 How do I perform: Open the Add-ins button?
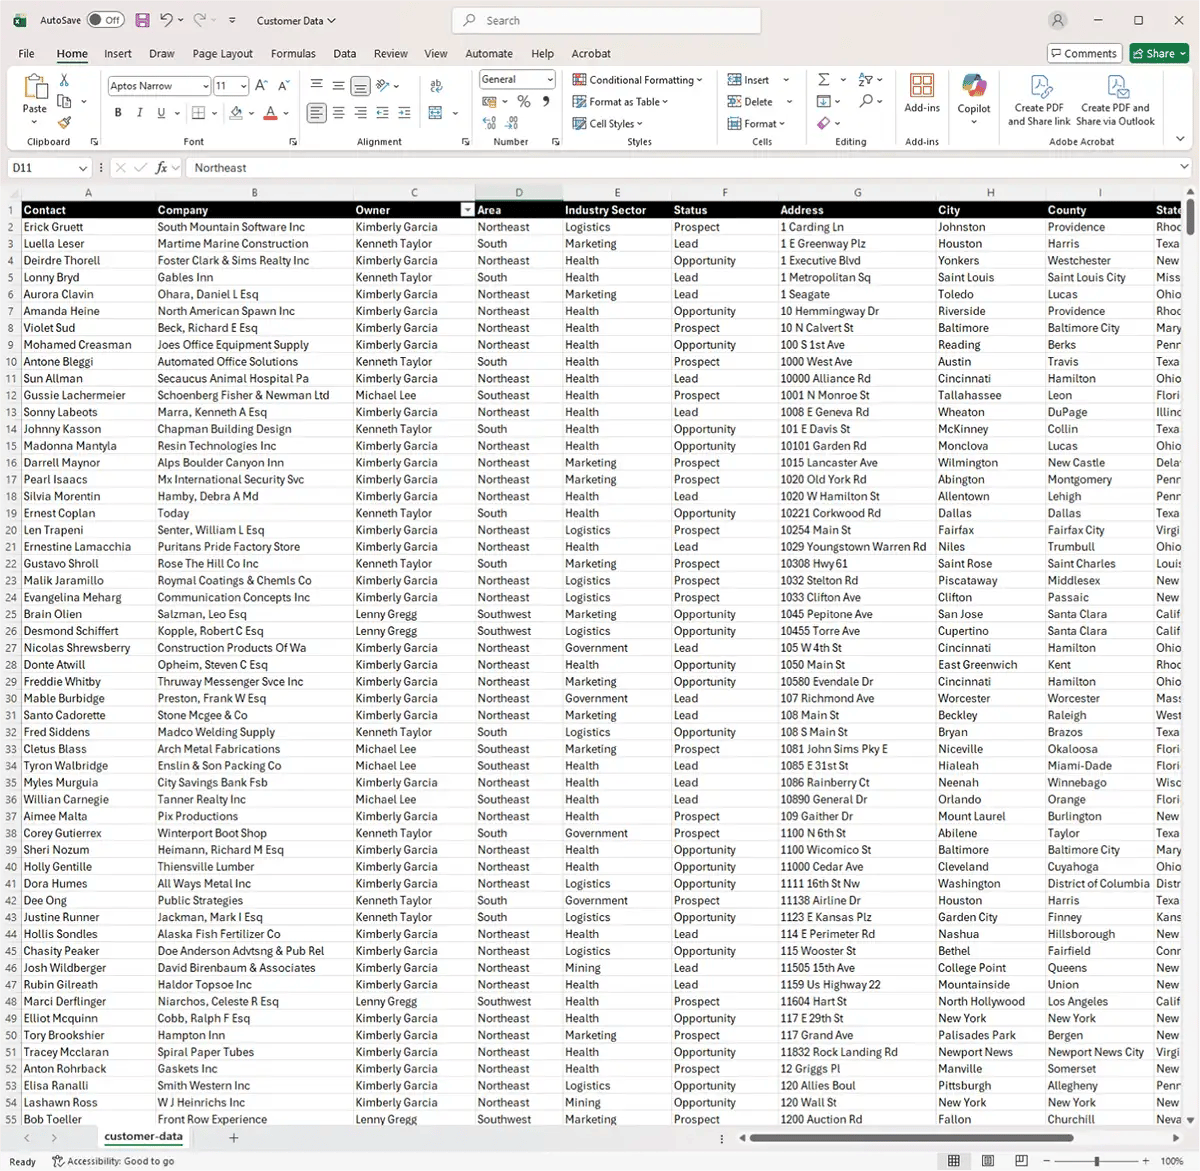(x=922, y=93)
